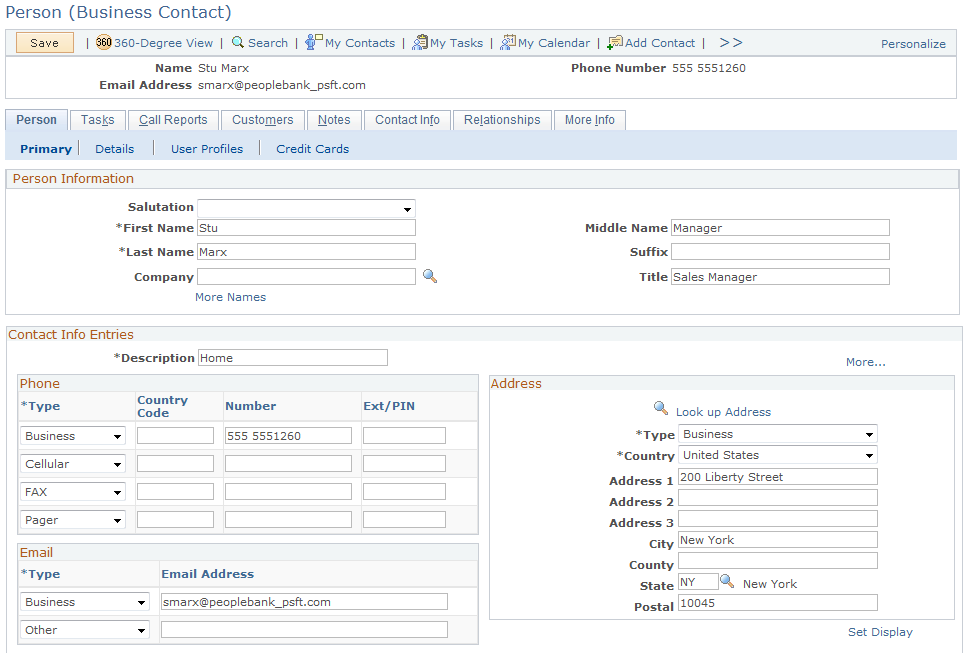Click the Business phone Number field
This screenshot has width=968, height=653.
[x=288, y=436]
